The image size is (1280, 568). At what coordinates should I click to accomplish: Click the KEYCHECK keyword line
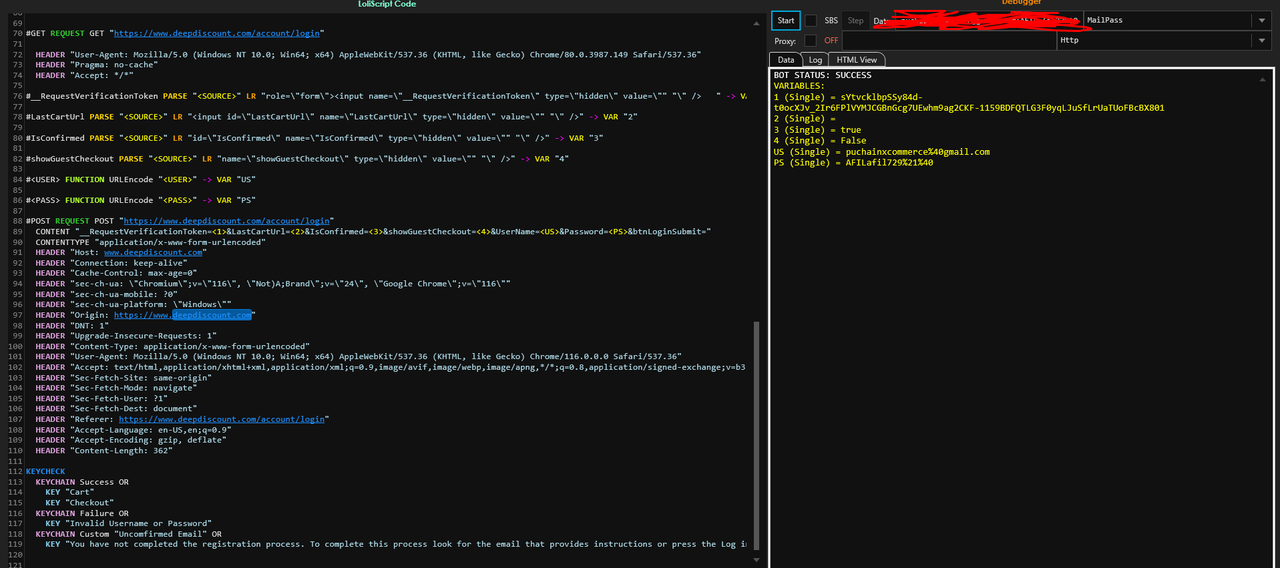click(45, 471)
